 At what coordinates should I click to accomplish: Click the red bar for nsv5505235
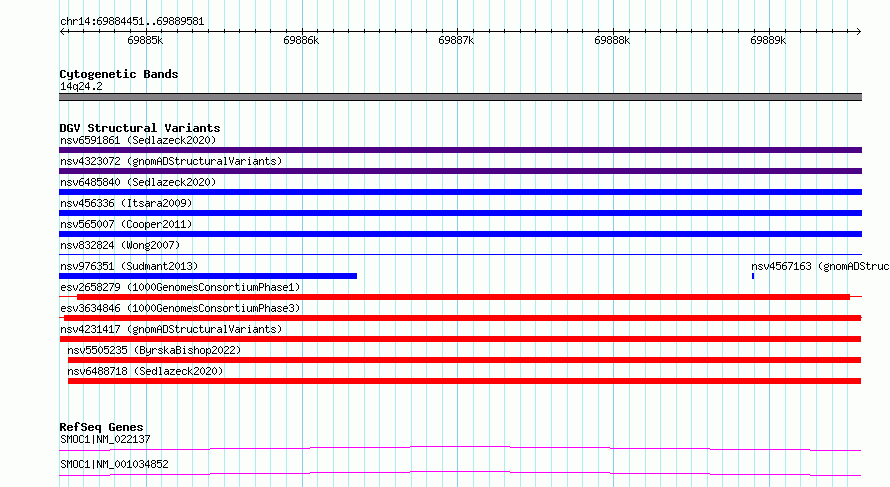tap(464, 360)
